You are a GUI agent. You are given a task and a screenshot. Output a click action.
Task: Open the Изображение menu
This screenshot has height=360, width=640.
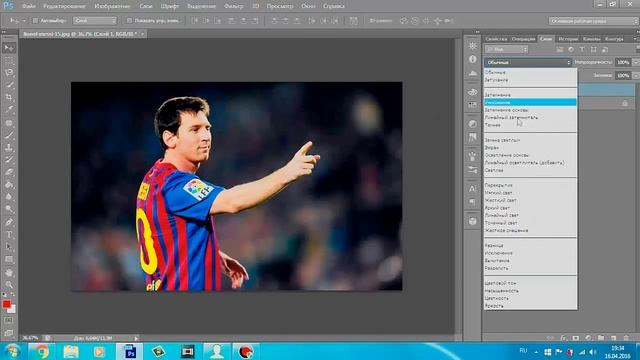[x=112, y=6]
